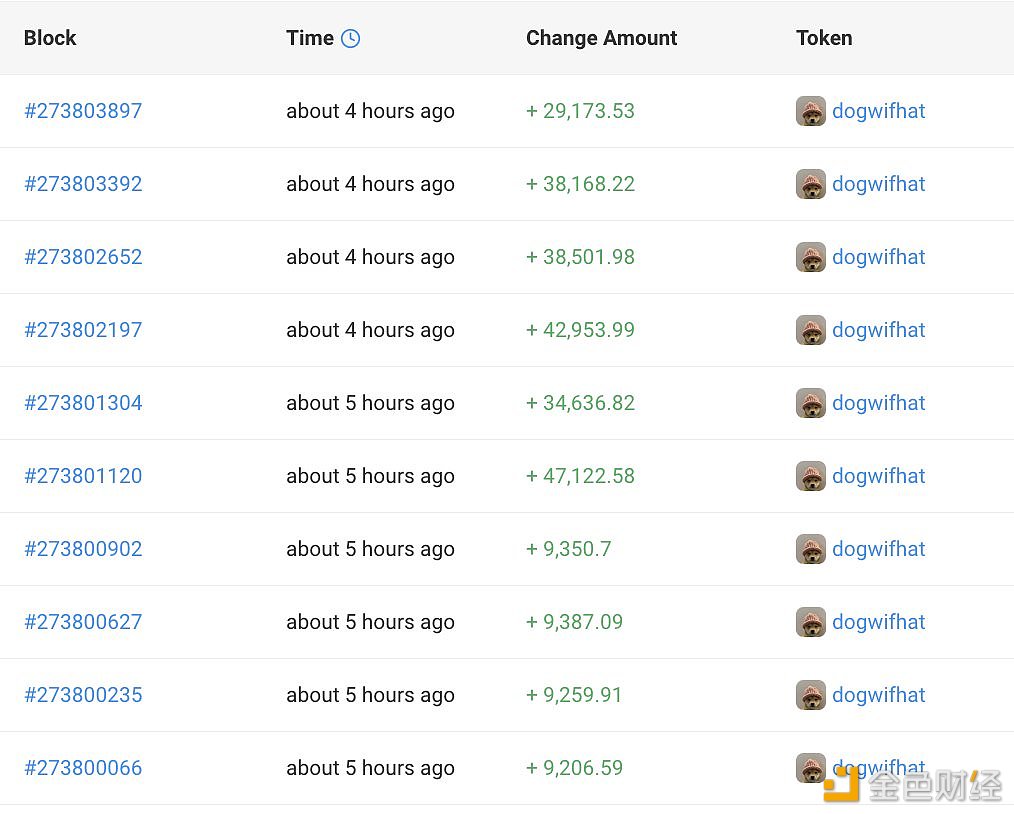The width and height of the screenshot is (1014, 814).
Task: Select time text in row #273800902
Action: point(371,550)
